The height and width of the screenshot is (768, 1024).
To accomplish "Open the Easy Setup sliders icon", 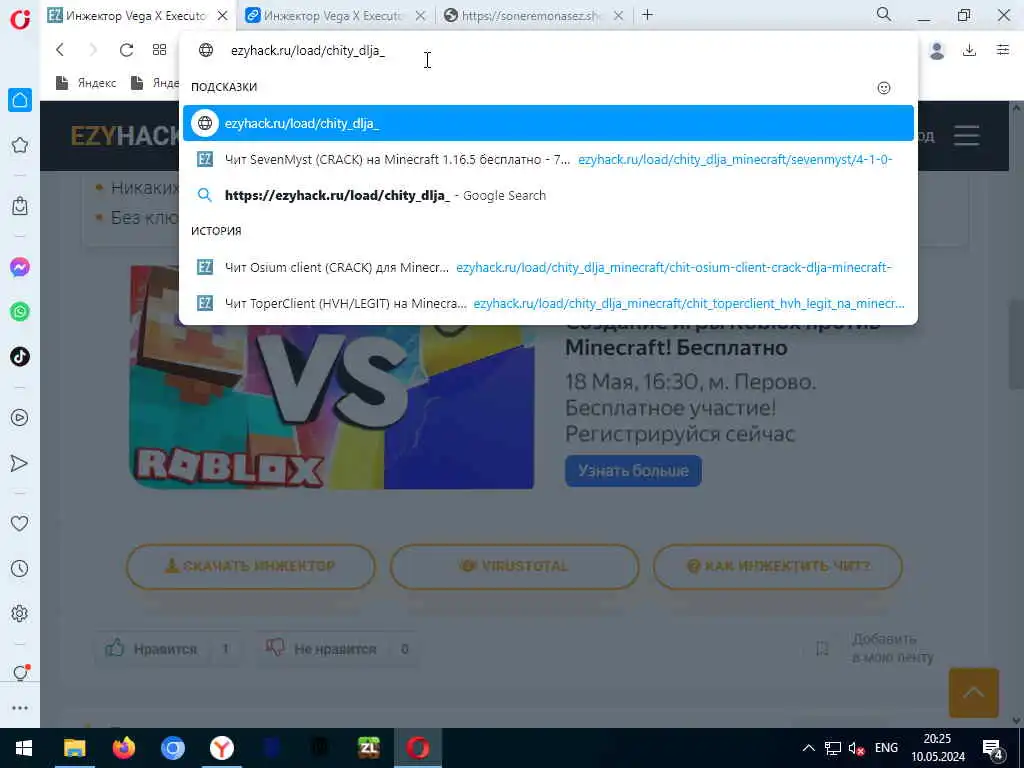I will [x=1003, y=50].
